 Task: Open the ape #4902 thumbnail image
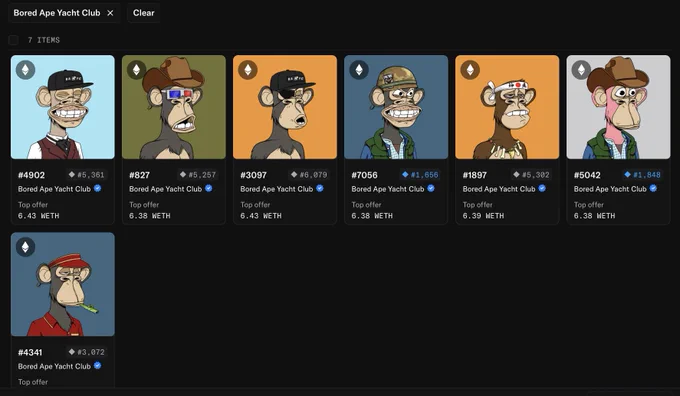pyautogui.click(x=63, y=107)
